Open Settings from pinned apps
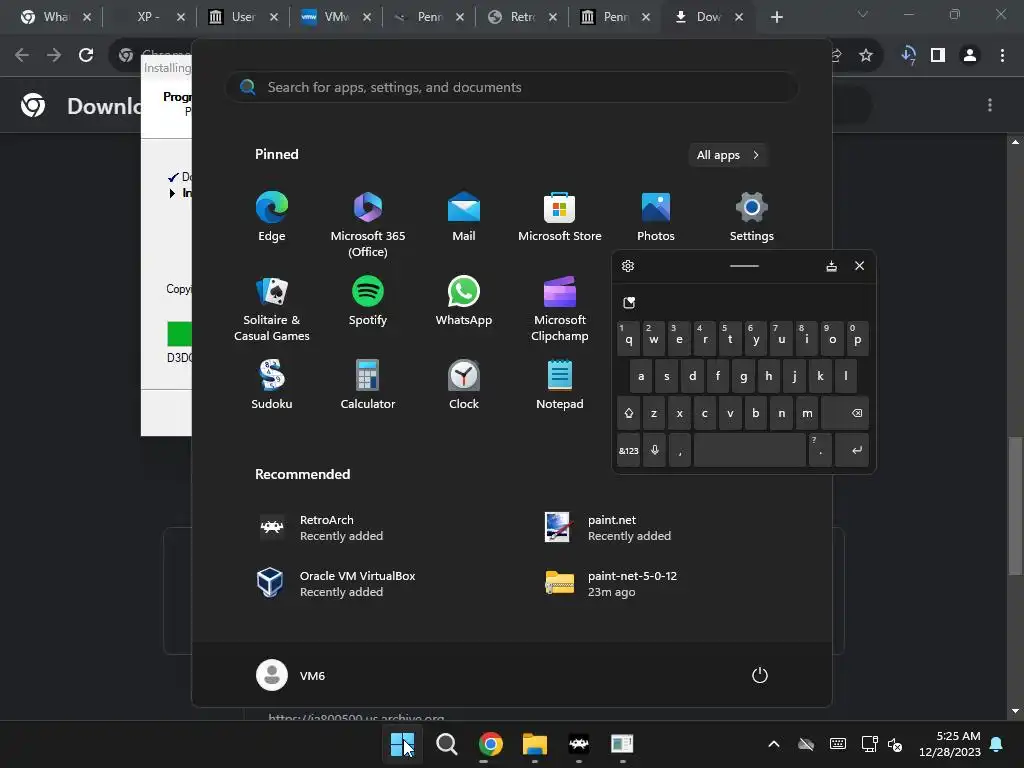This screenshot has width=1024, height=768. [752, 217]
